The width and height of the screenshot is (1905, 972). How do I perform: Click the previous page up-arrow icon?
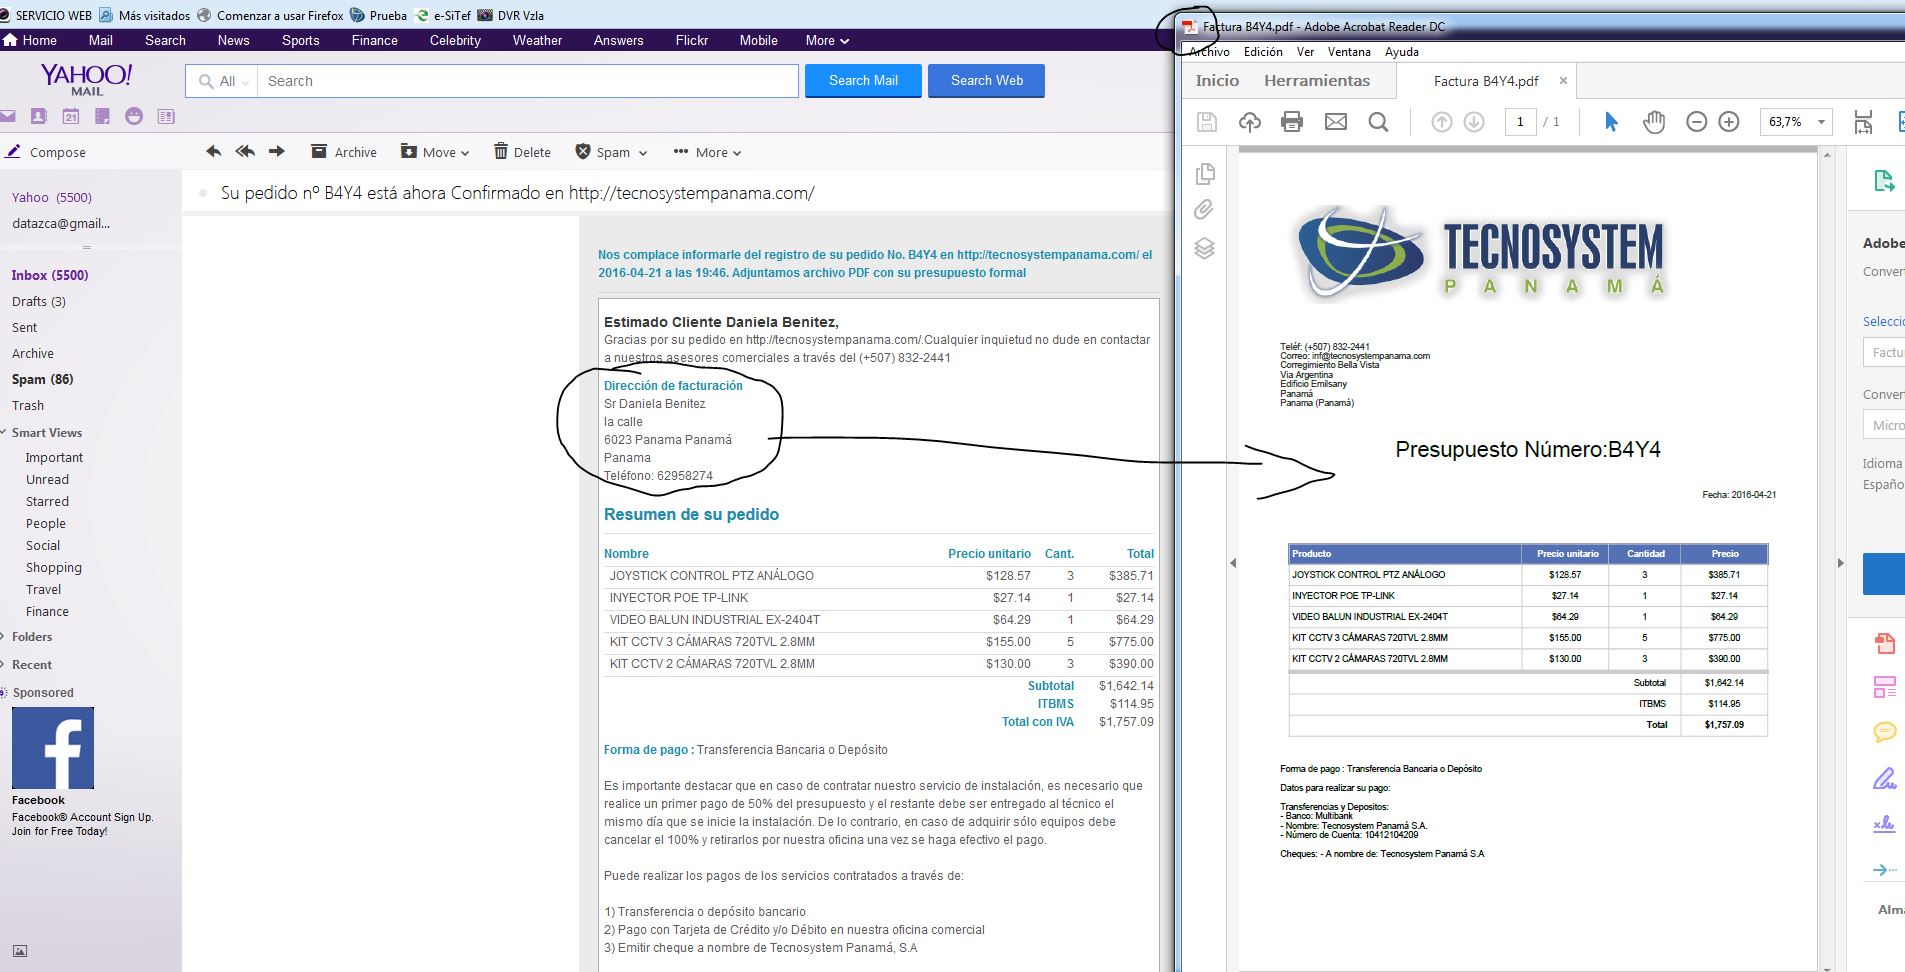click(x=1441, y=122)
